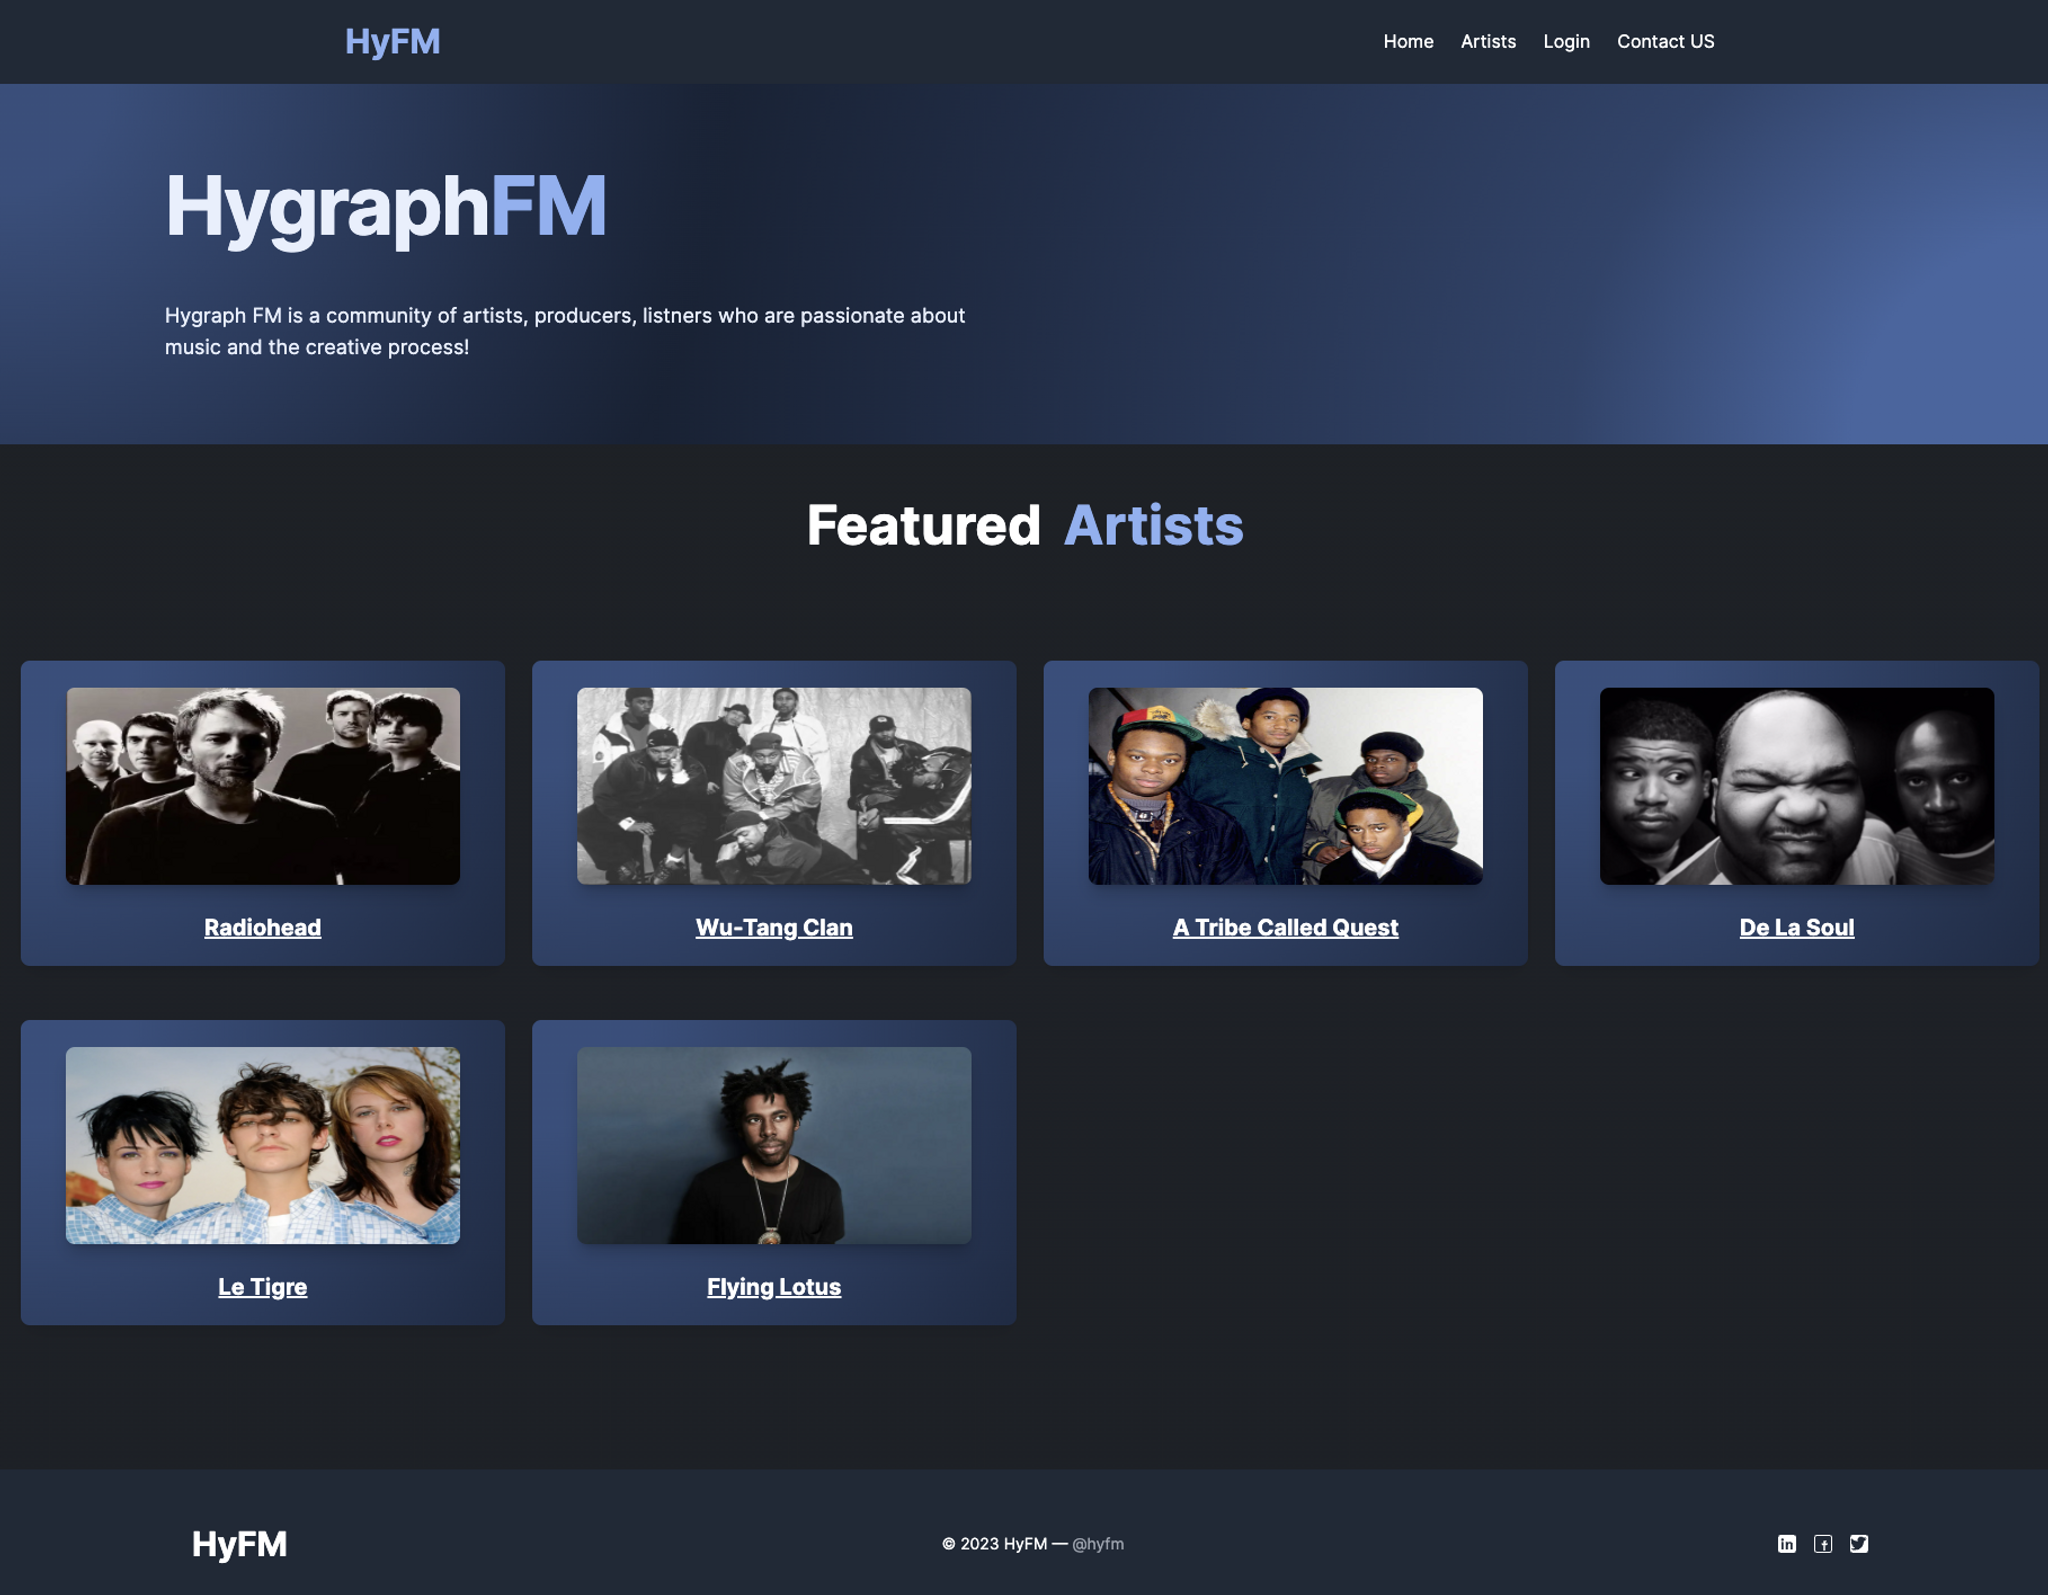2048x1595 pixels.
Task: Click the @hyfm footer link
Action: pos(1097,1543)
